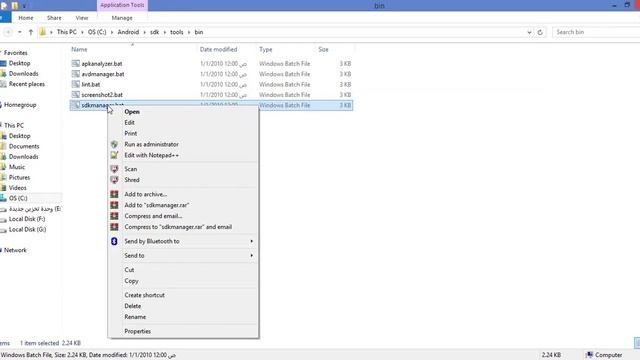Expand breadcrumb arrow after tools
Screen dimensions: 640x360
[x=189, y=32]
